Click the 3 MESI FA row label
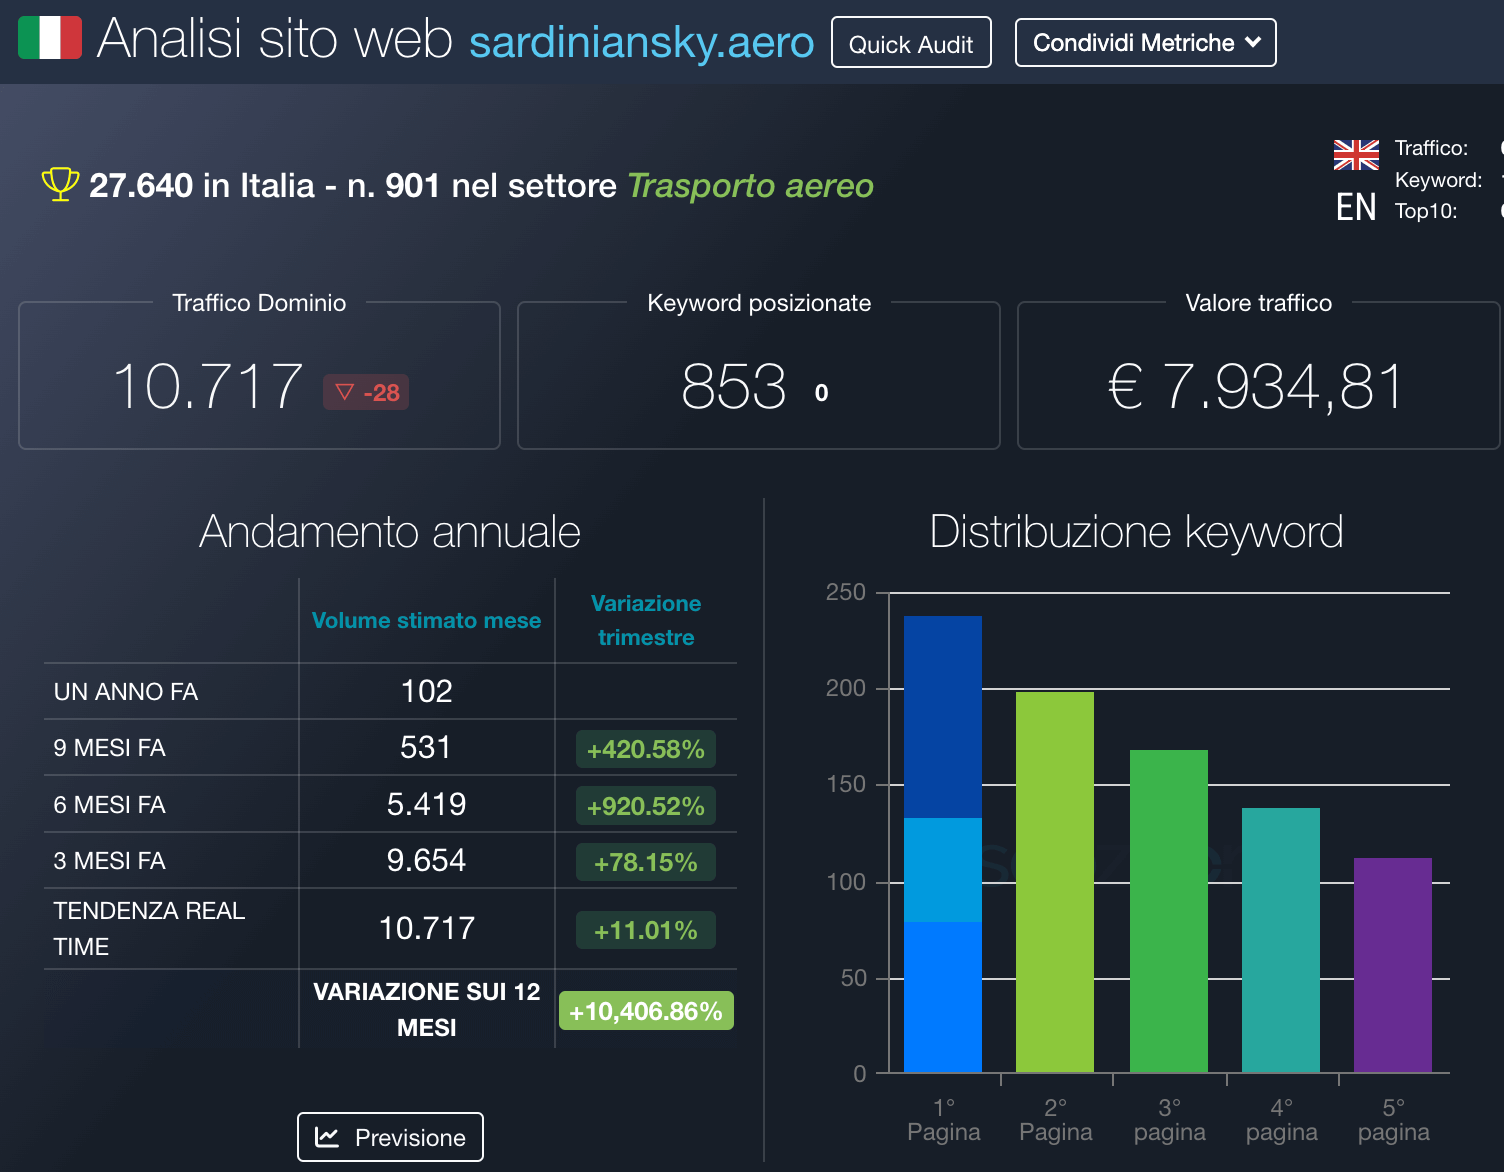Screen dimensions: 1504x1172 (110, 861)
